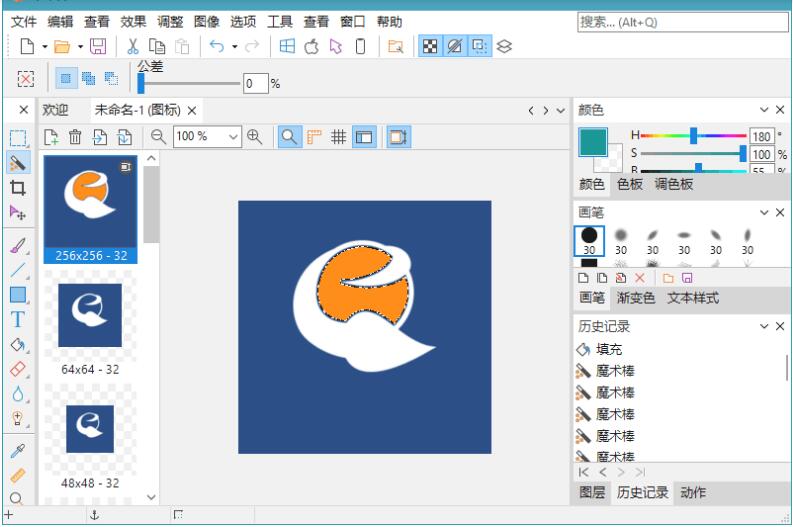Select the Magic Wand tool
The image size is (793, 527).
pos(18,163)
